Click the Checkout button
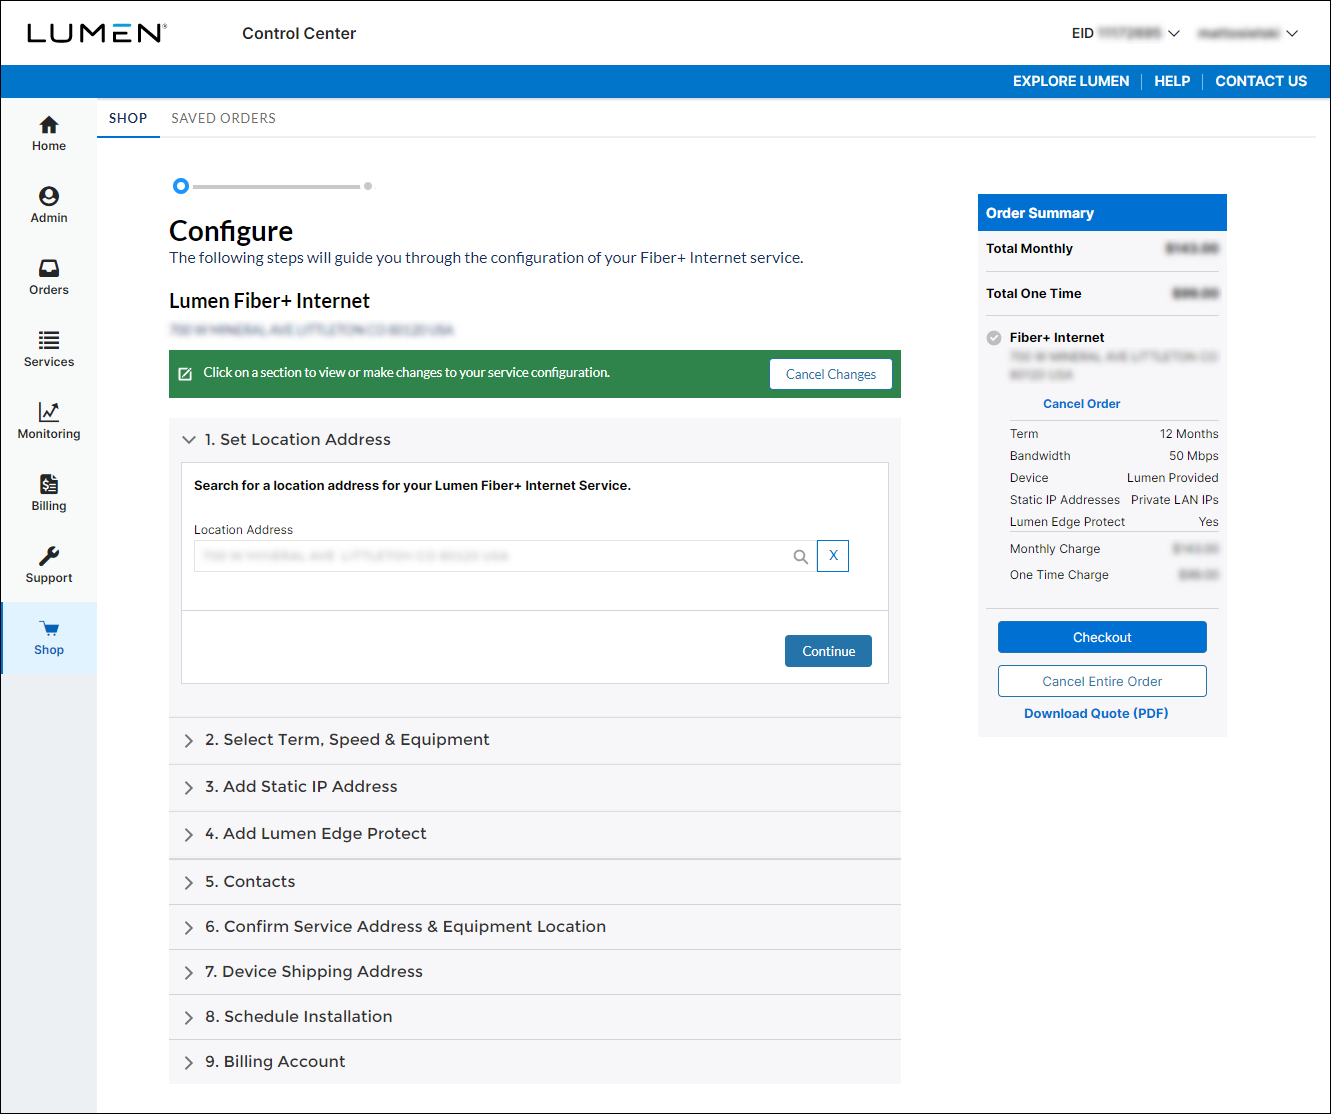The image size is (1331, 1114). [x=1102, y=637]
